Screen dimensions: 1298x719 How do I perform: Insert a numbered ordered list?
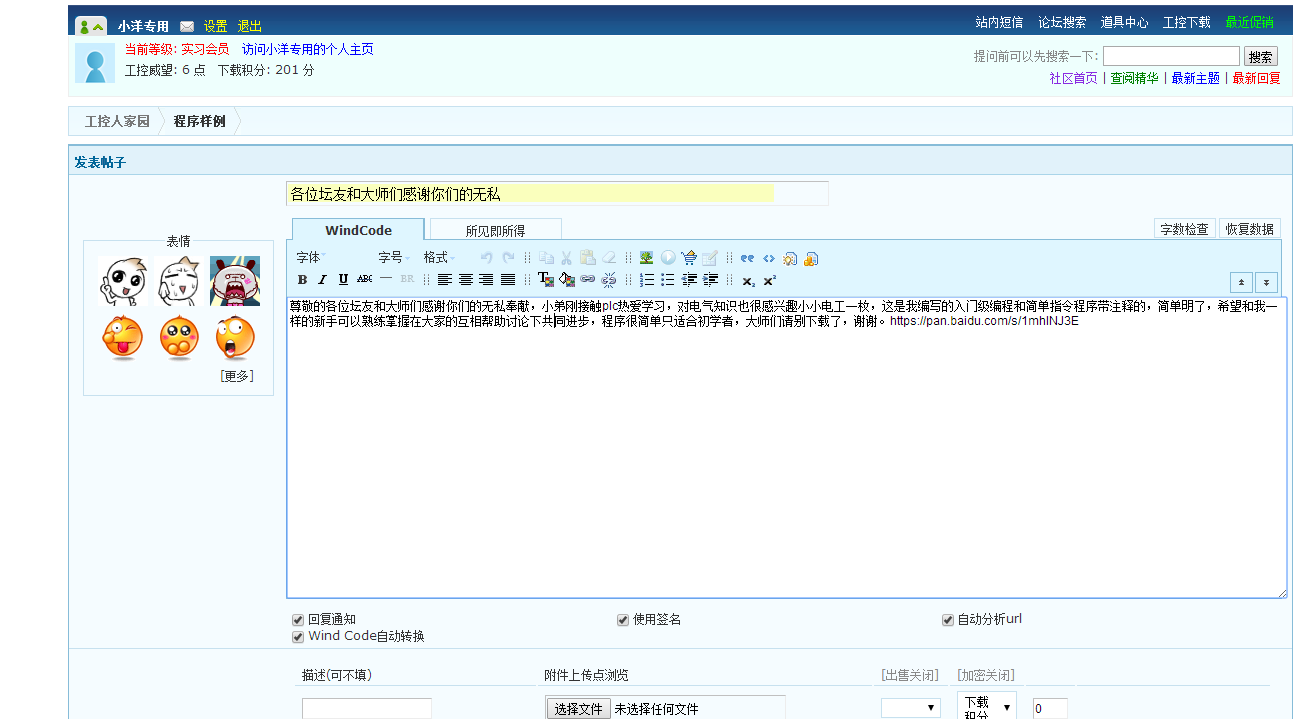pos(646,280)
